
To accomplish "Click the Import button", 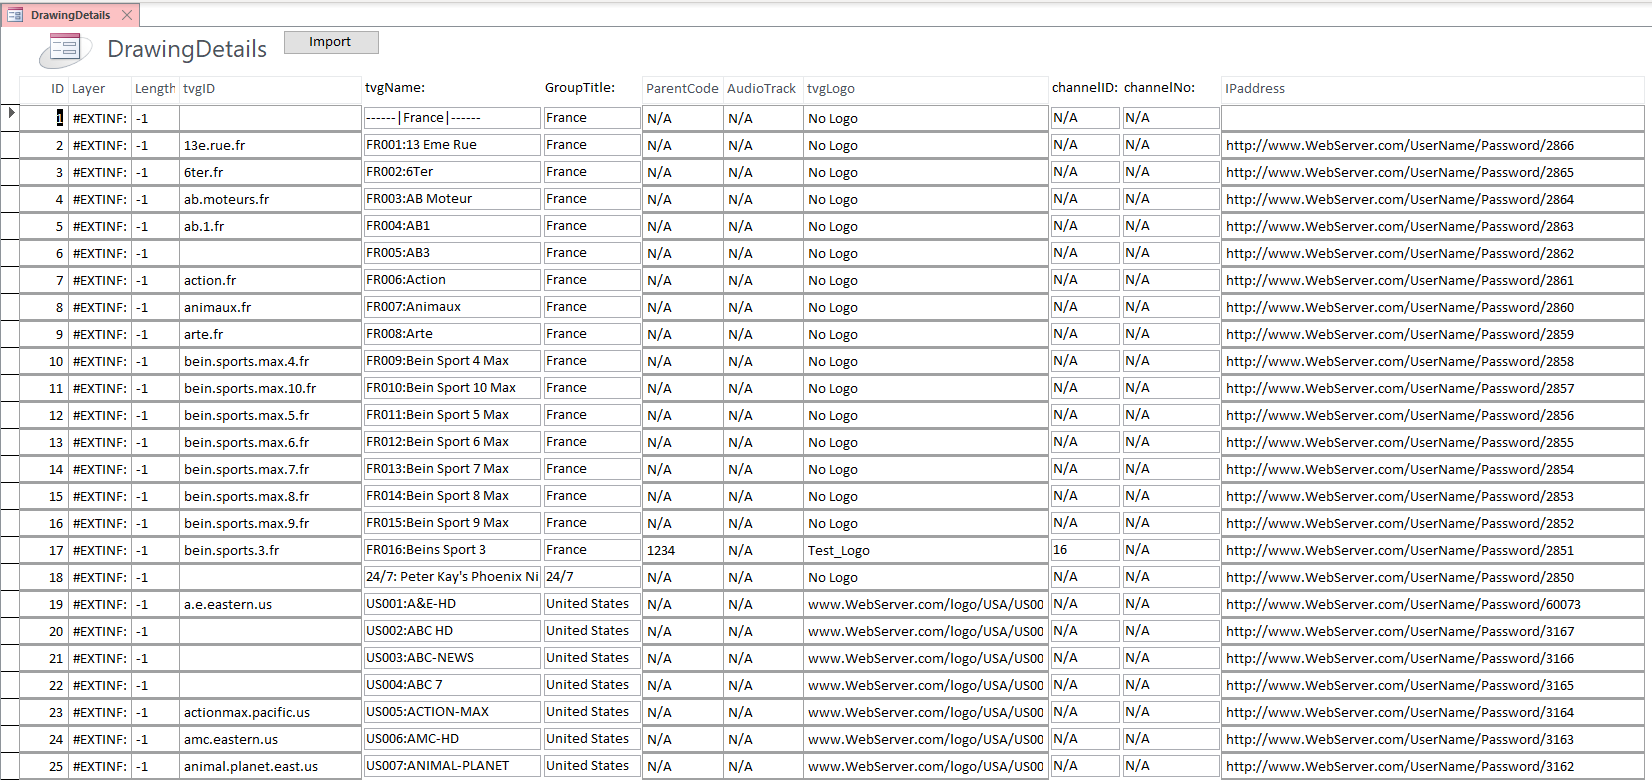I will 331,42.
